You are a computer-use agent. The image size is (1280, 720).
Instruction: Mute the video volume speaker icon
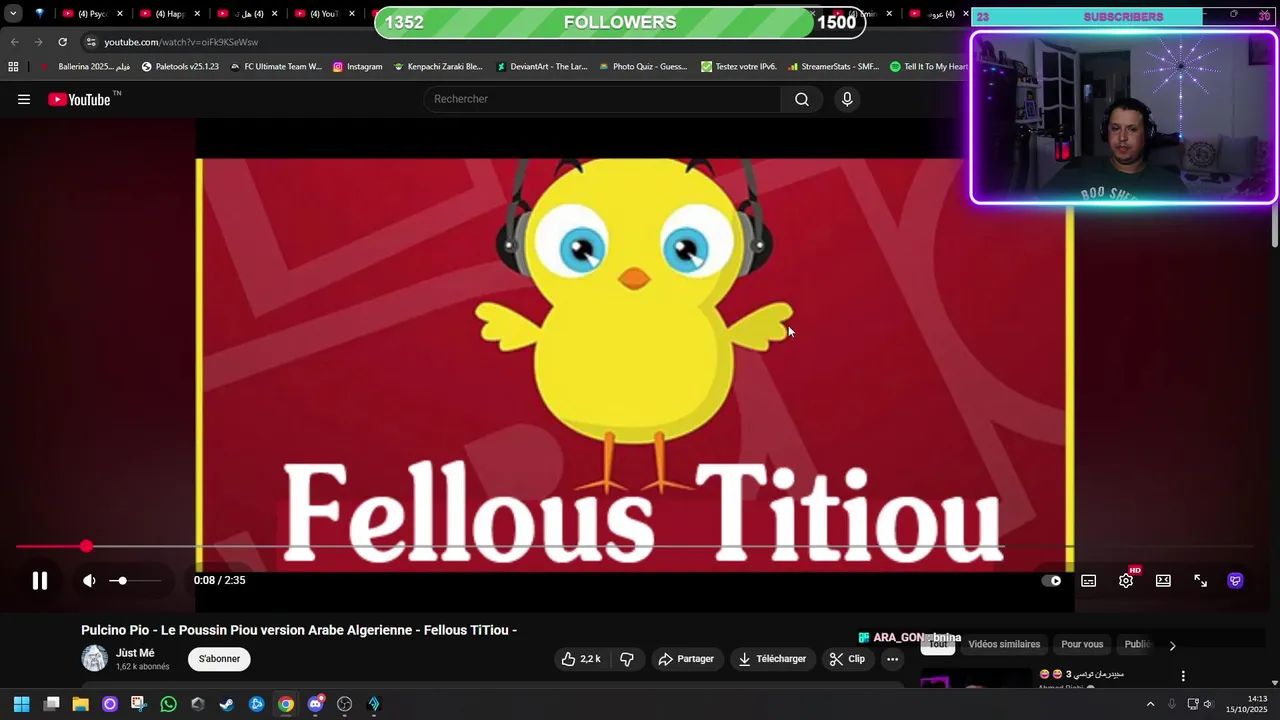point(89,580)
